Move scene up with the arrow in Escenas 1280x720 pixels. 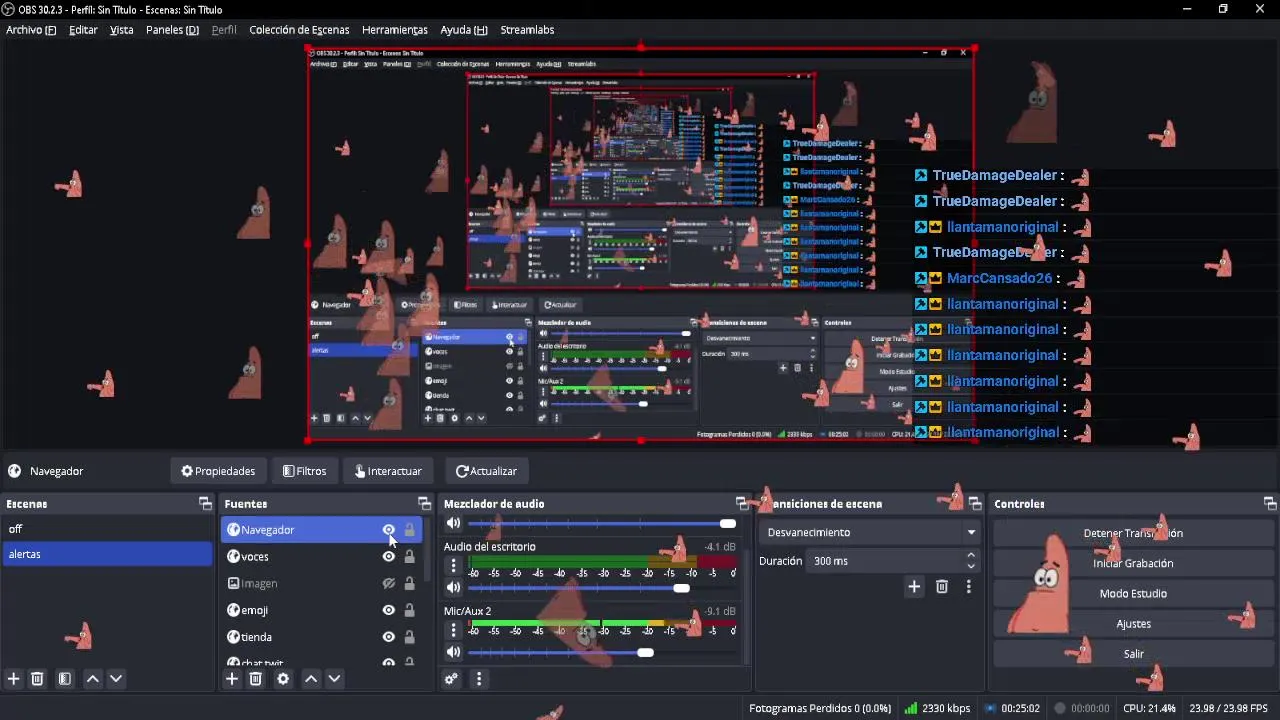coord(93,679)
